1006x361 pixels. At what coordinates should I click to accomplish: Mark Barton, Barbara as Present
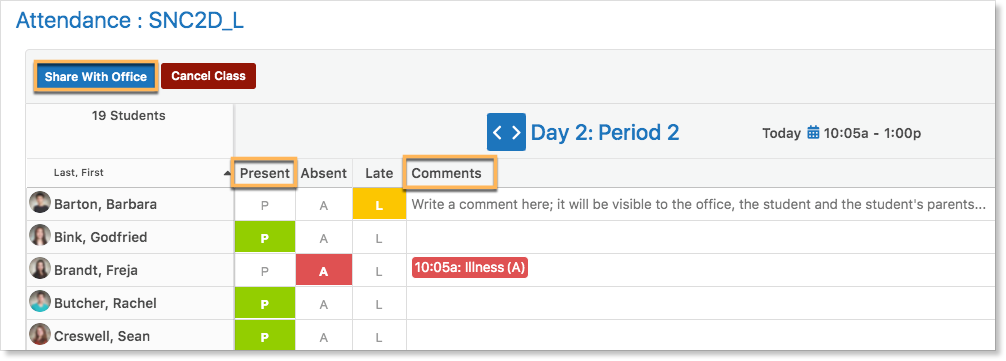pyautogui.click(x=264, y=206)
